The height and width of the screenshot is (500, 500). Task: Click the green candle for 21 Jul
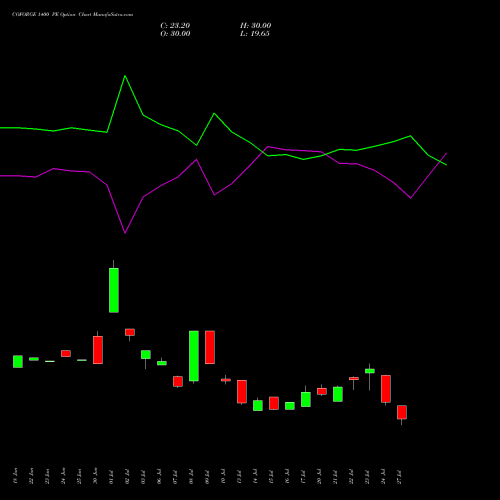(338, 394)
